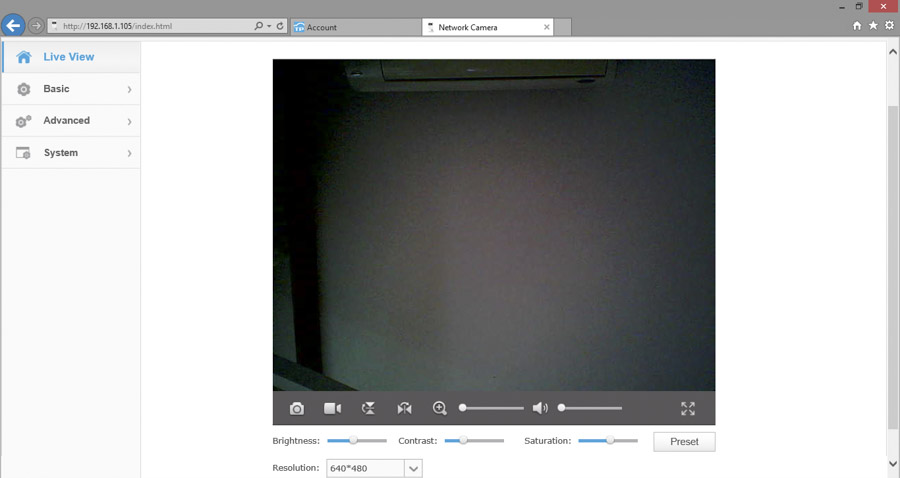
Task: Click the zoom level slider track
Action: pyautogui.click(x=491, y=408)
